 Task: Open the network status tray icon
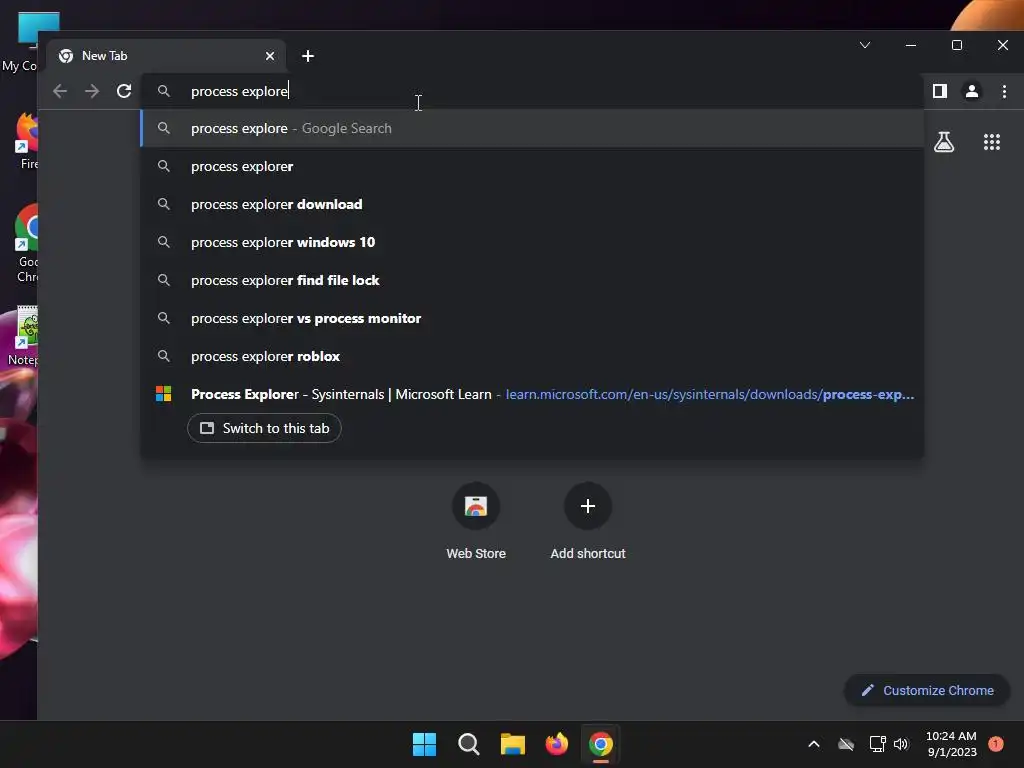[x=877, y=744]
